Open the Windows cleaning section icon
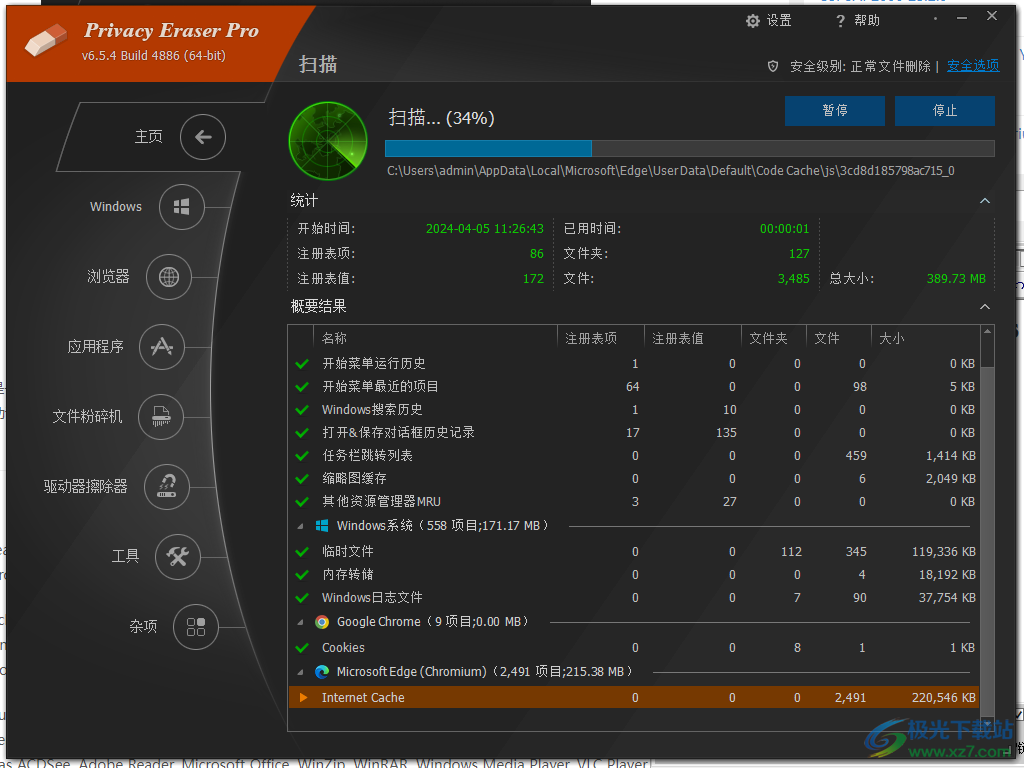 click(180, 207)
